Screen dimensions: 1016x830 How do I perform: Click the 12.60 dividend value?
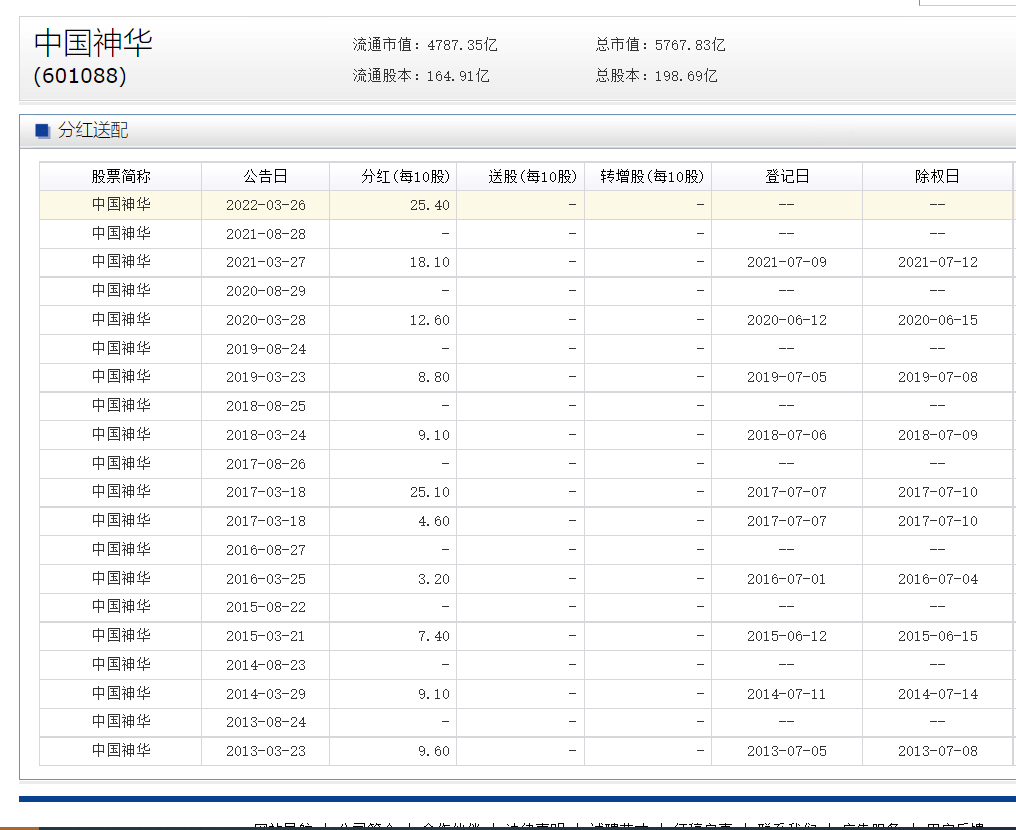430,320
